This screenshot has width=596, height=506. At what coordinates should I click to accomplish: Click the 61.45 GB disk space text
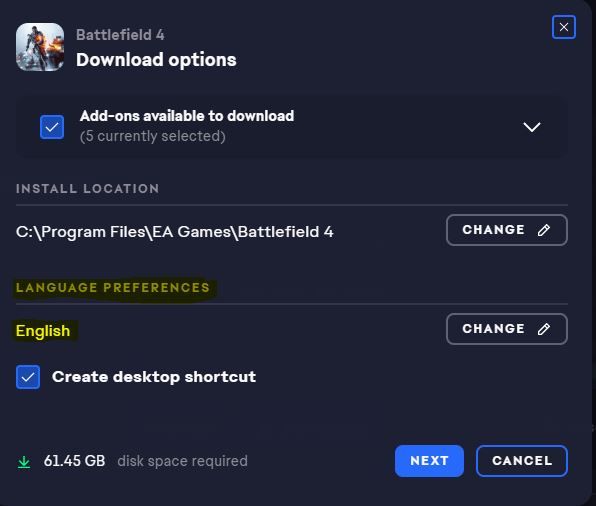click(74, 461)
